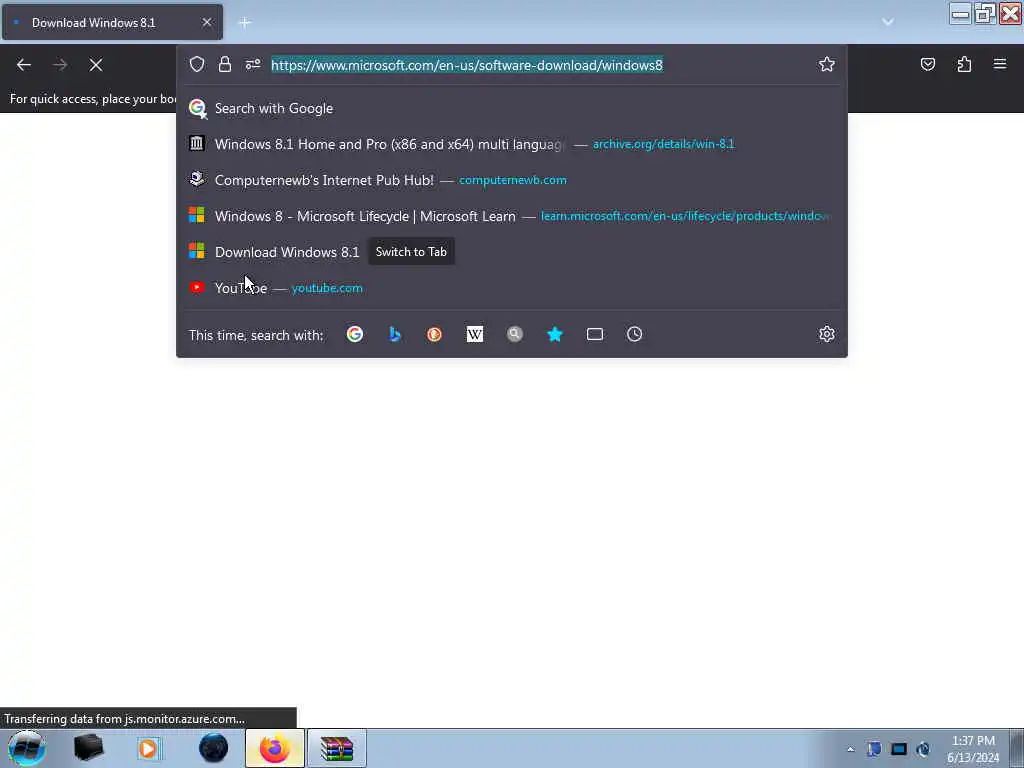Search this time with DuckDuckGo icon
The image size is (1024, 768).
(434, 334)
